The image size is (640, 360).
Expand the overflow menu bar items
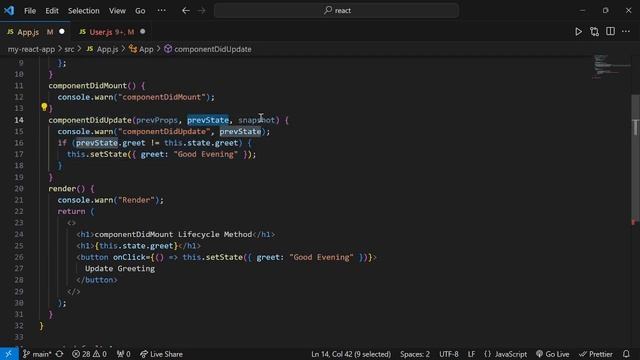[162, 11]
